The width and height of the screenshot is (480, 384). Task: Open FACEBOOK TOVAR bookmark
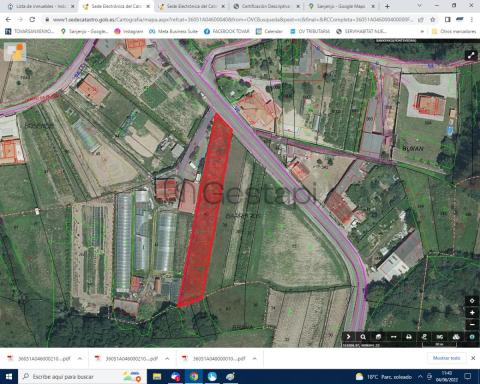pos(226,31)
